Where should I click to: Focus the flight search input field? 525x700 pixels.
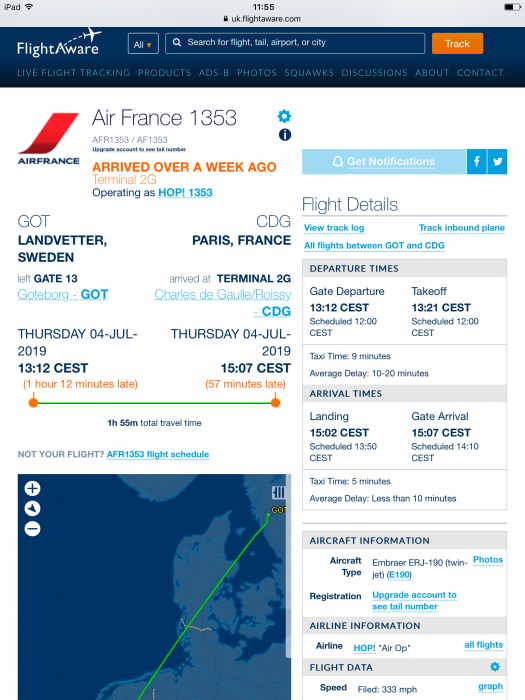[x=295, y=43]
